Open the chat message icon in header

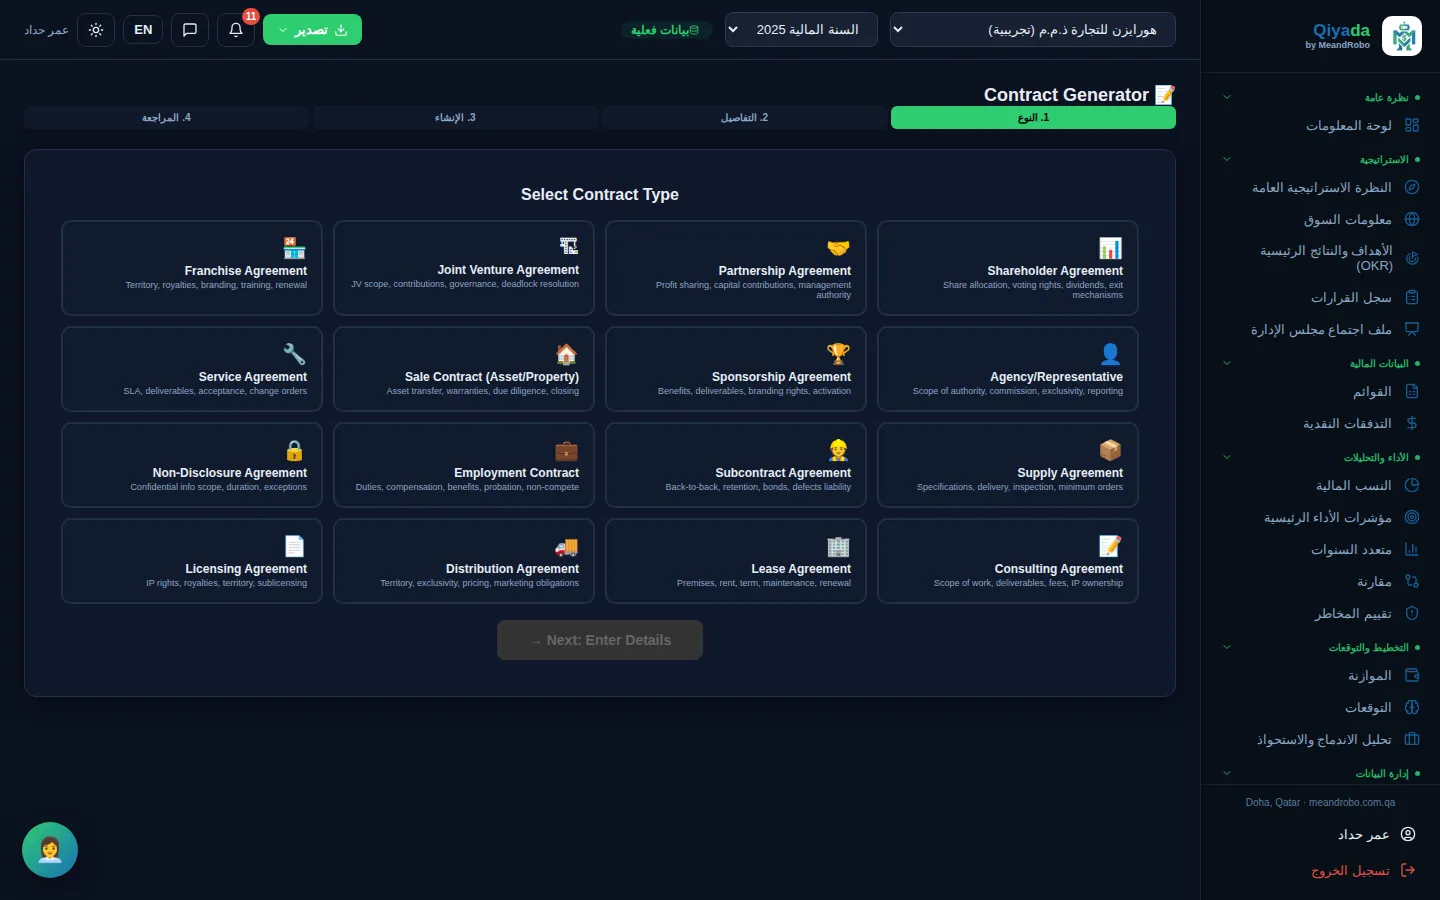(x=190, y=30)
